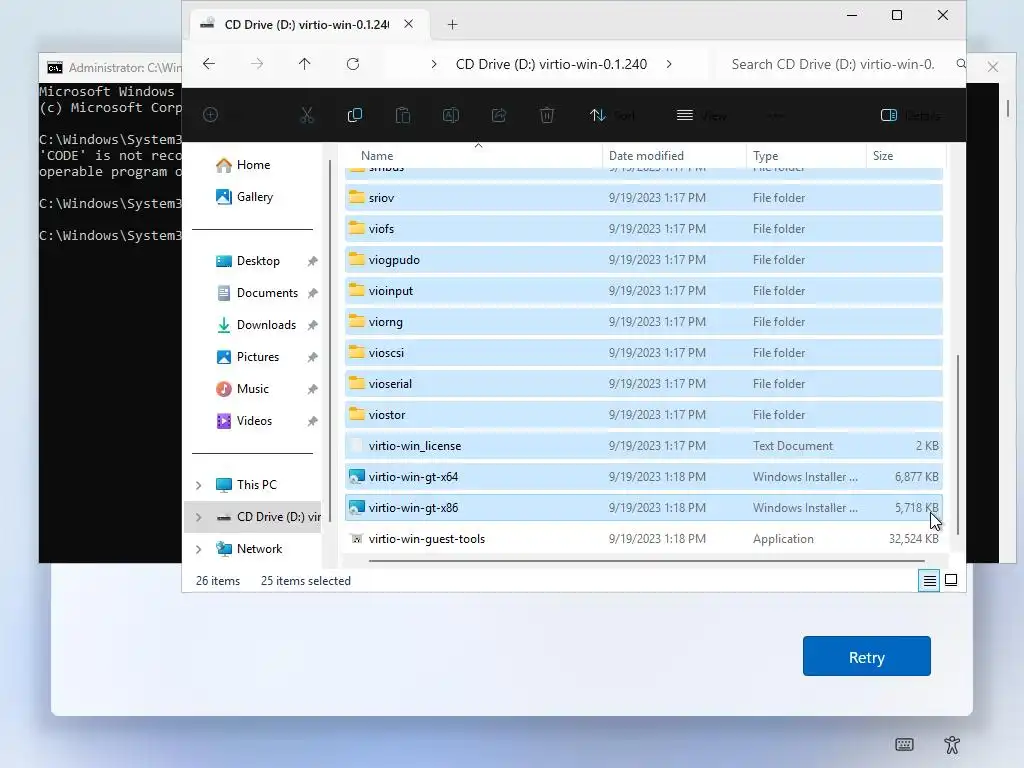Viewport: 1024px width, 768px height.
Task: Select the virtio-win-gt-x64 installer
Action: coord(643,477)
